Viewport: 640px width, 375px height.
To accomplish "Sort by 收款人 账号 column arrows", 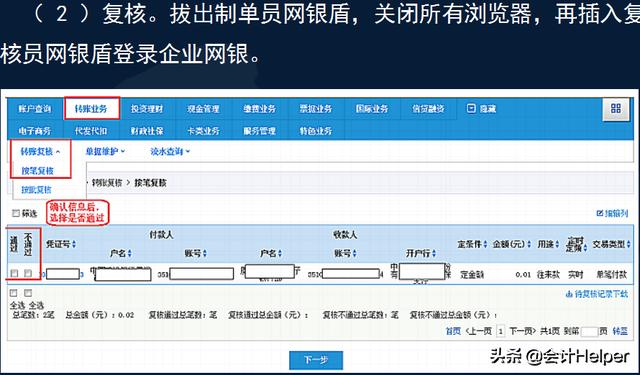I will (354, 253).
